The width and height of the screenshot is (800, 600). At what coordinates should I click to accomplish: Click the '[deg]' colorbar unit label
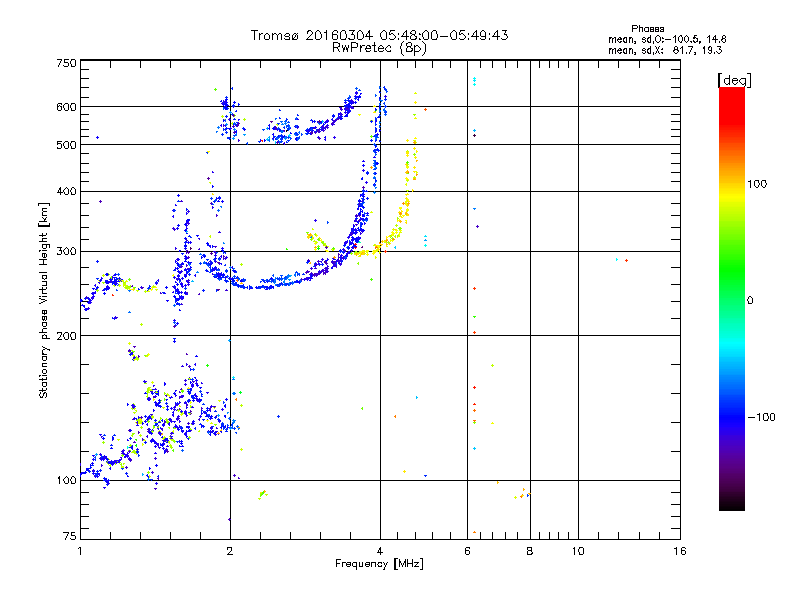pos(734,80)
